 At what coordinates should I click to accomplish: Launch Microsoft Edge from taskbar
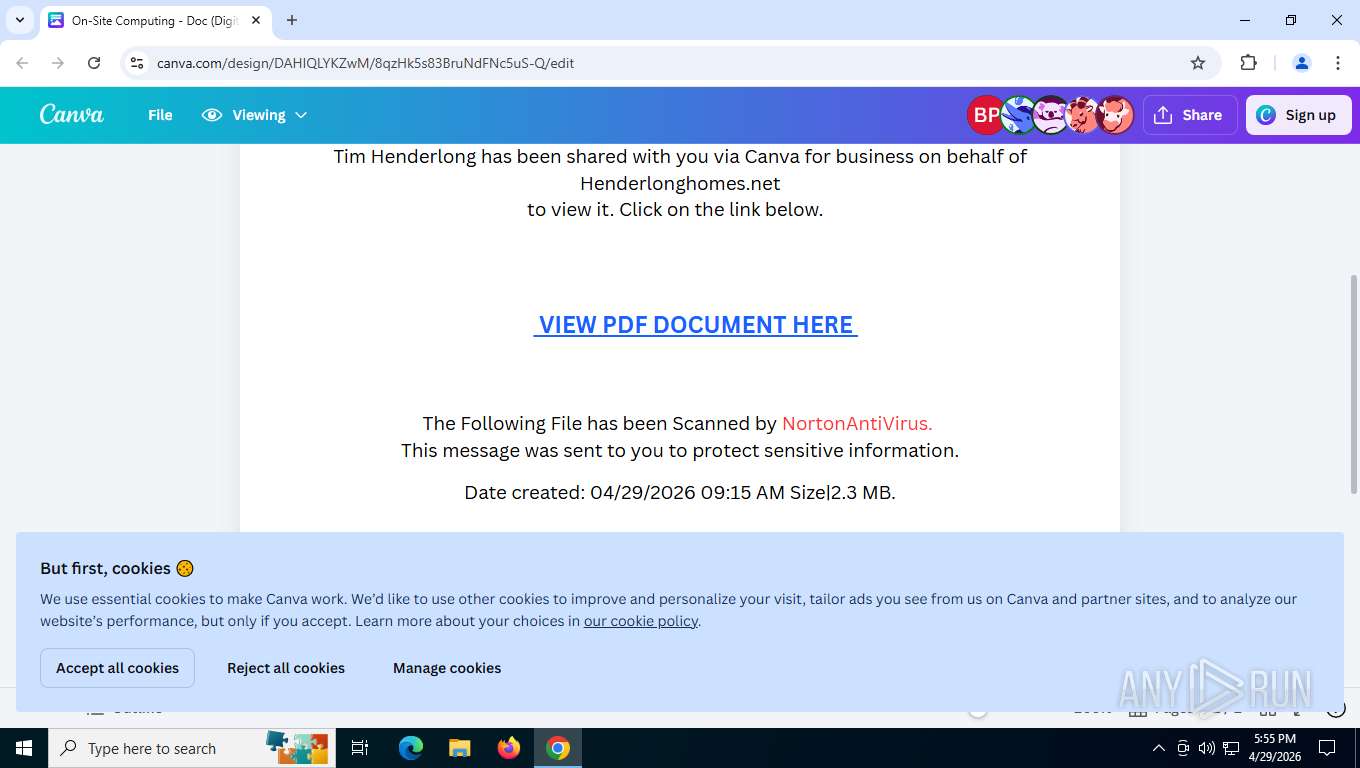pos(411,748)
